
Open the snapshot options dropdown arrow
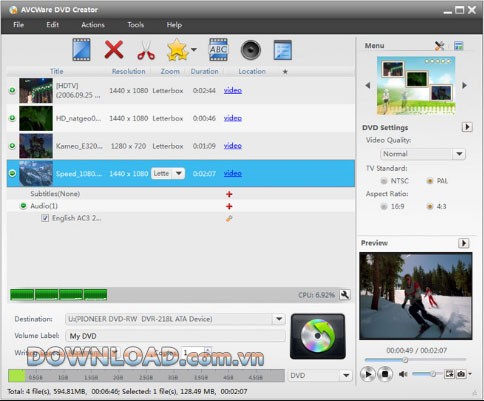coord(470,374)
